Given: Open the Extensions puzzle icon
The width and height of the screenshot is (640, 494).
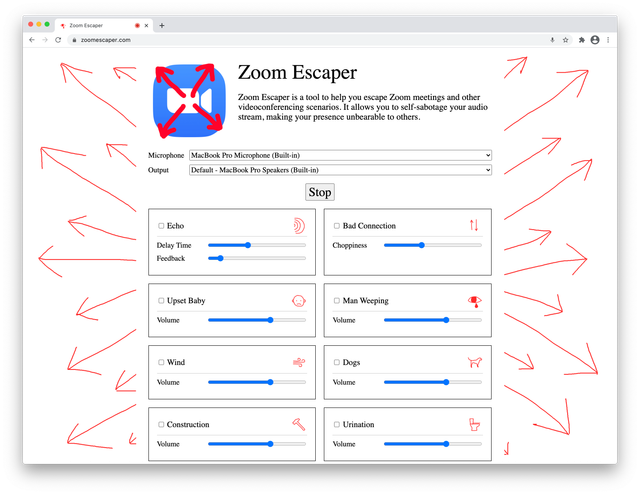Looking at the screenshot, I should (582, 40).
